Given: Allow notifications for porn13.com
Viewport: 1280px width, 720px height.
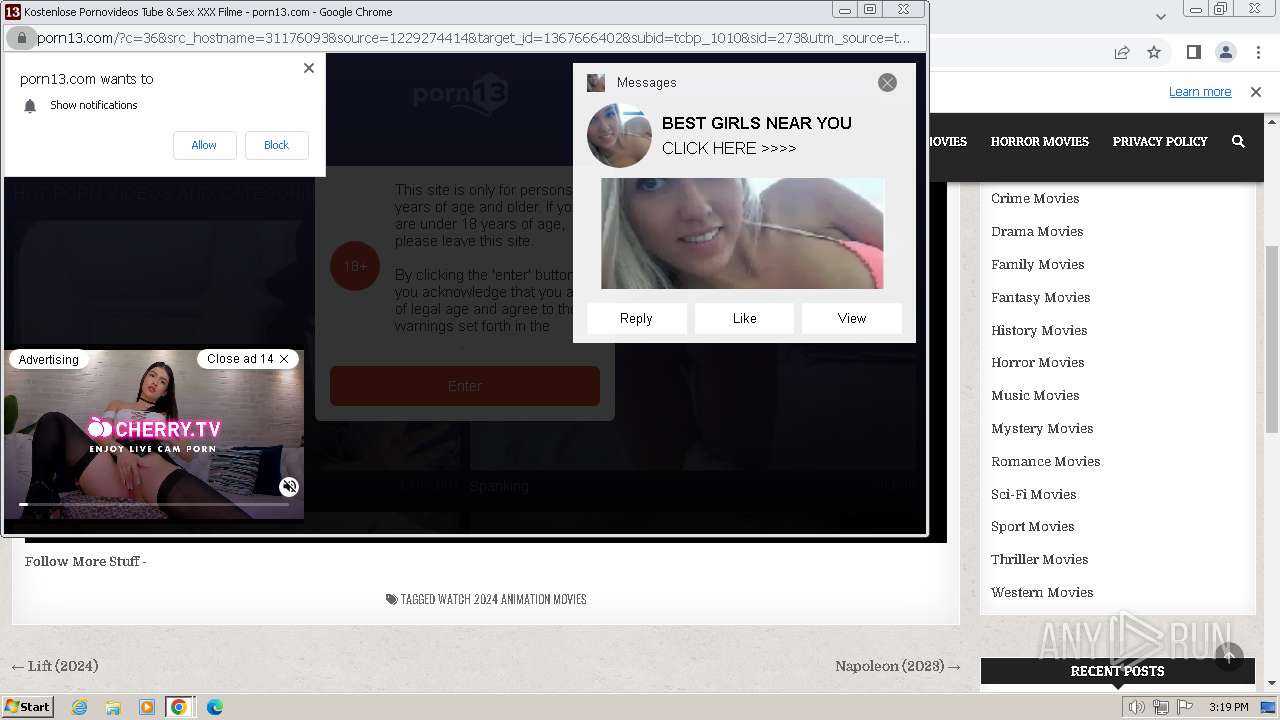Looking at the screenshot, I should [x=204, y=145].
